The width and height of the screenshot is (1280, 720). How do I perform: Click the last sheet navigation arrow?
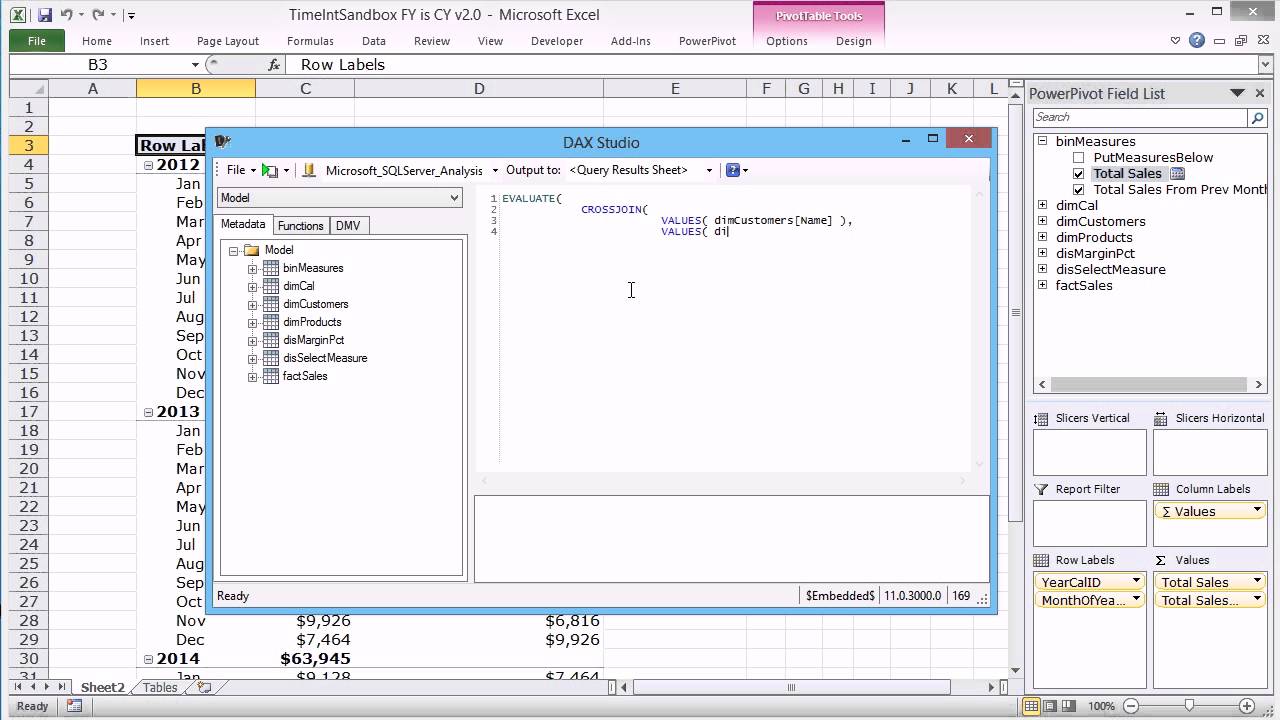[62, 687]
